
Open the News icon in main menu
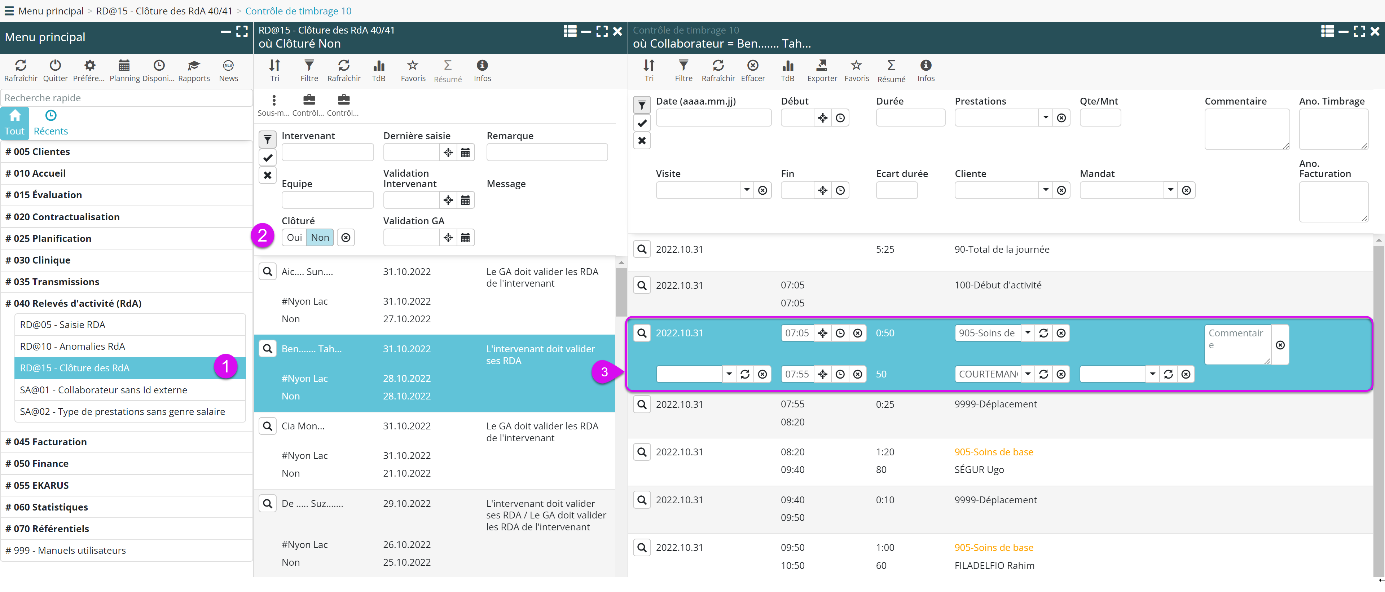coord(229,66)
